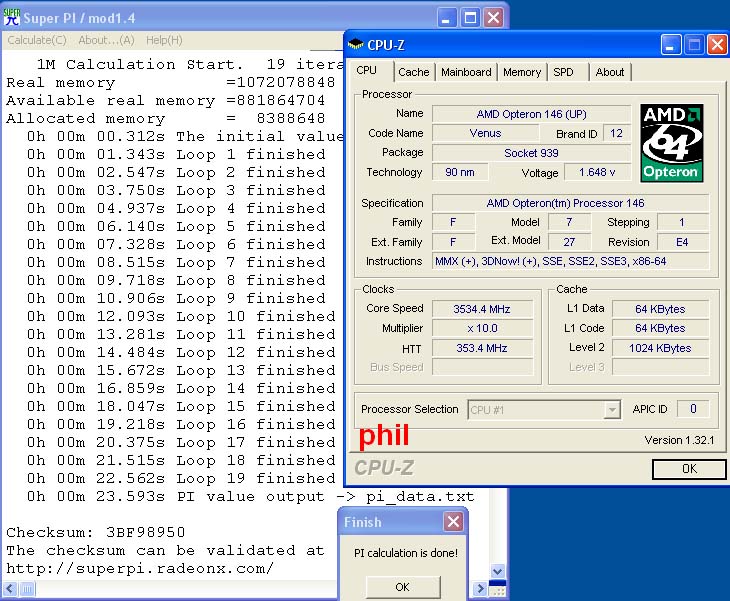
Task: Click the scroll-left arrow in Super PI
Action: tap(10, 589)
